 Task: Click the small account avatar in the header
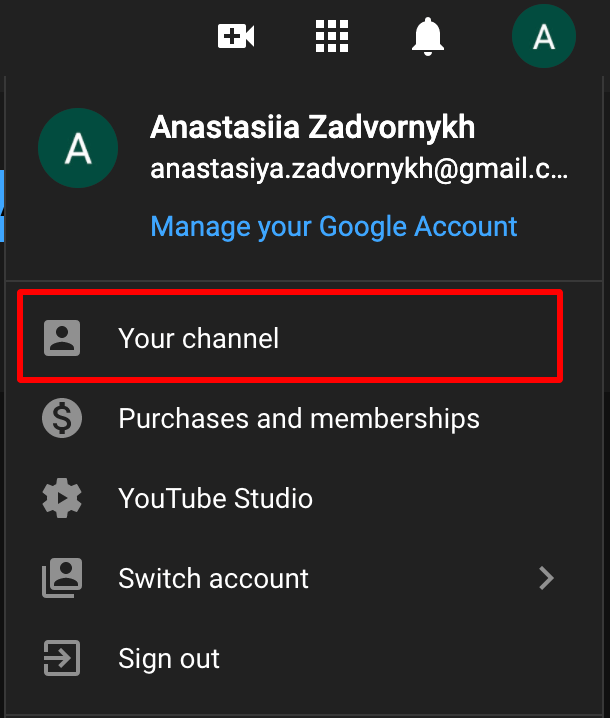coord(544,36)
